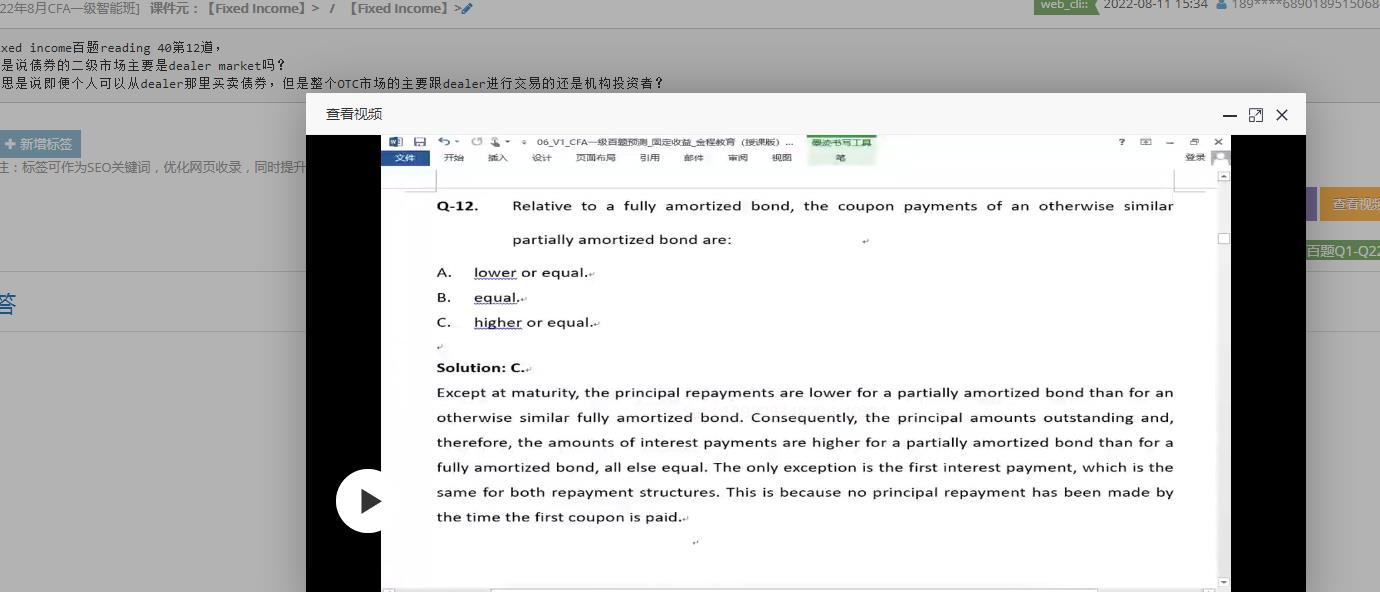Click the first 【Fixed Income】 breadcrumb
Screen dimensions: 1380x592
point(255,8)
